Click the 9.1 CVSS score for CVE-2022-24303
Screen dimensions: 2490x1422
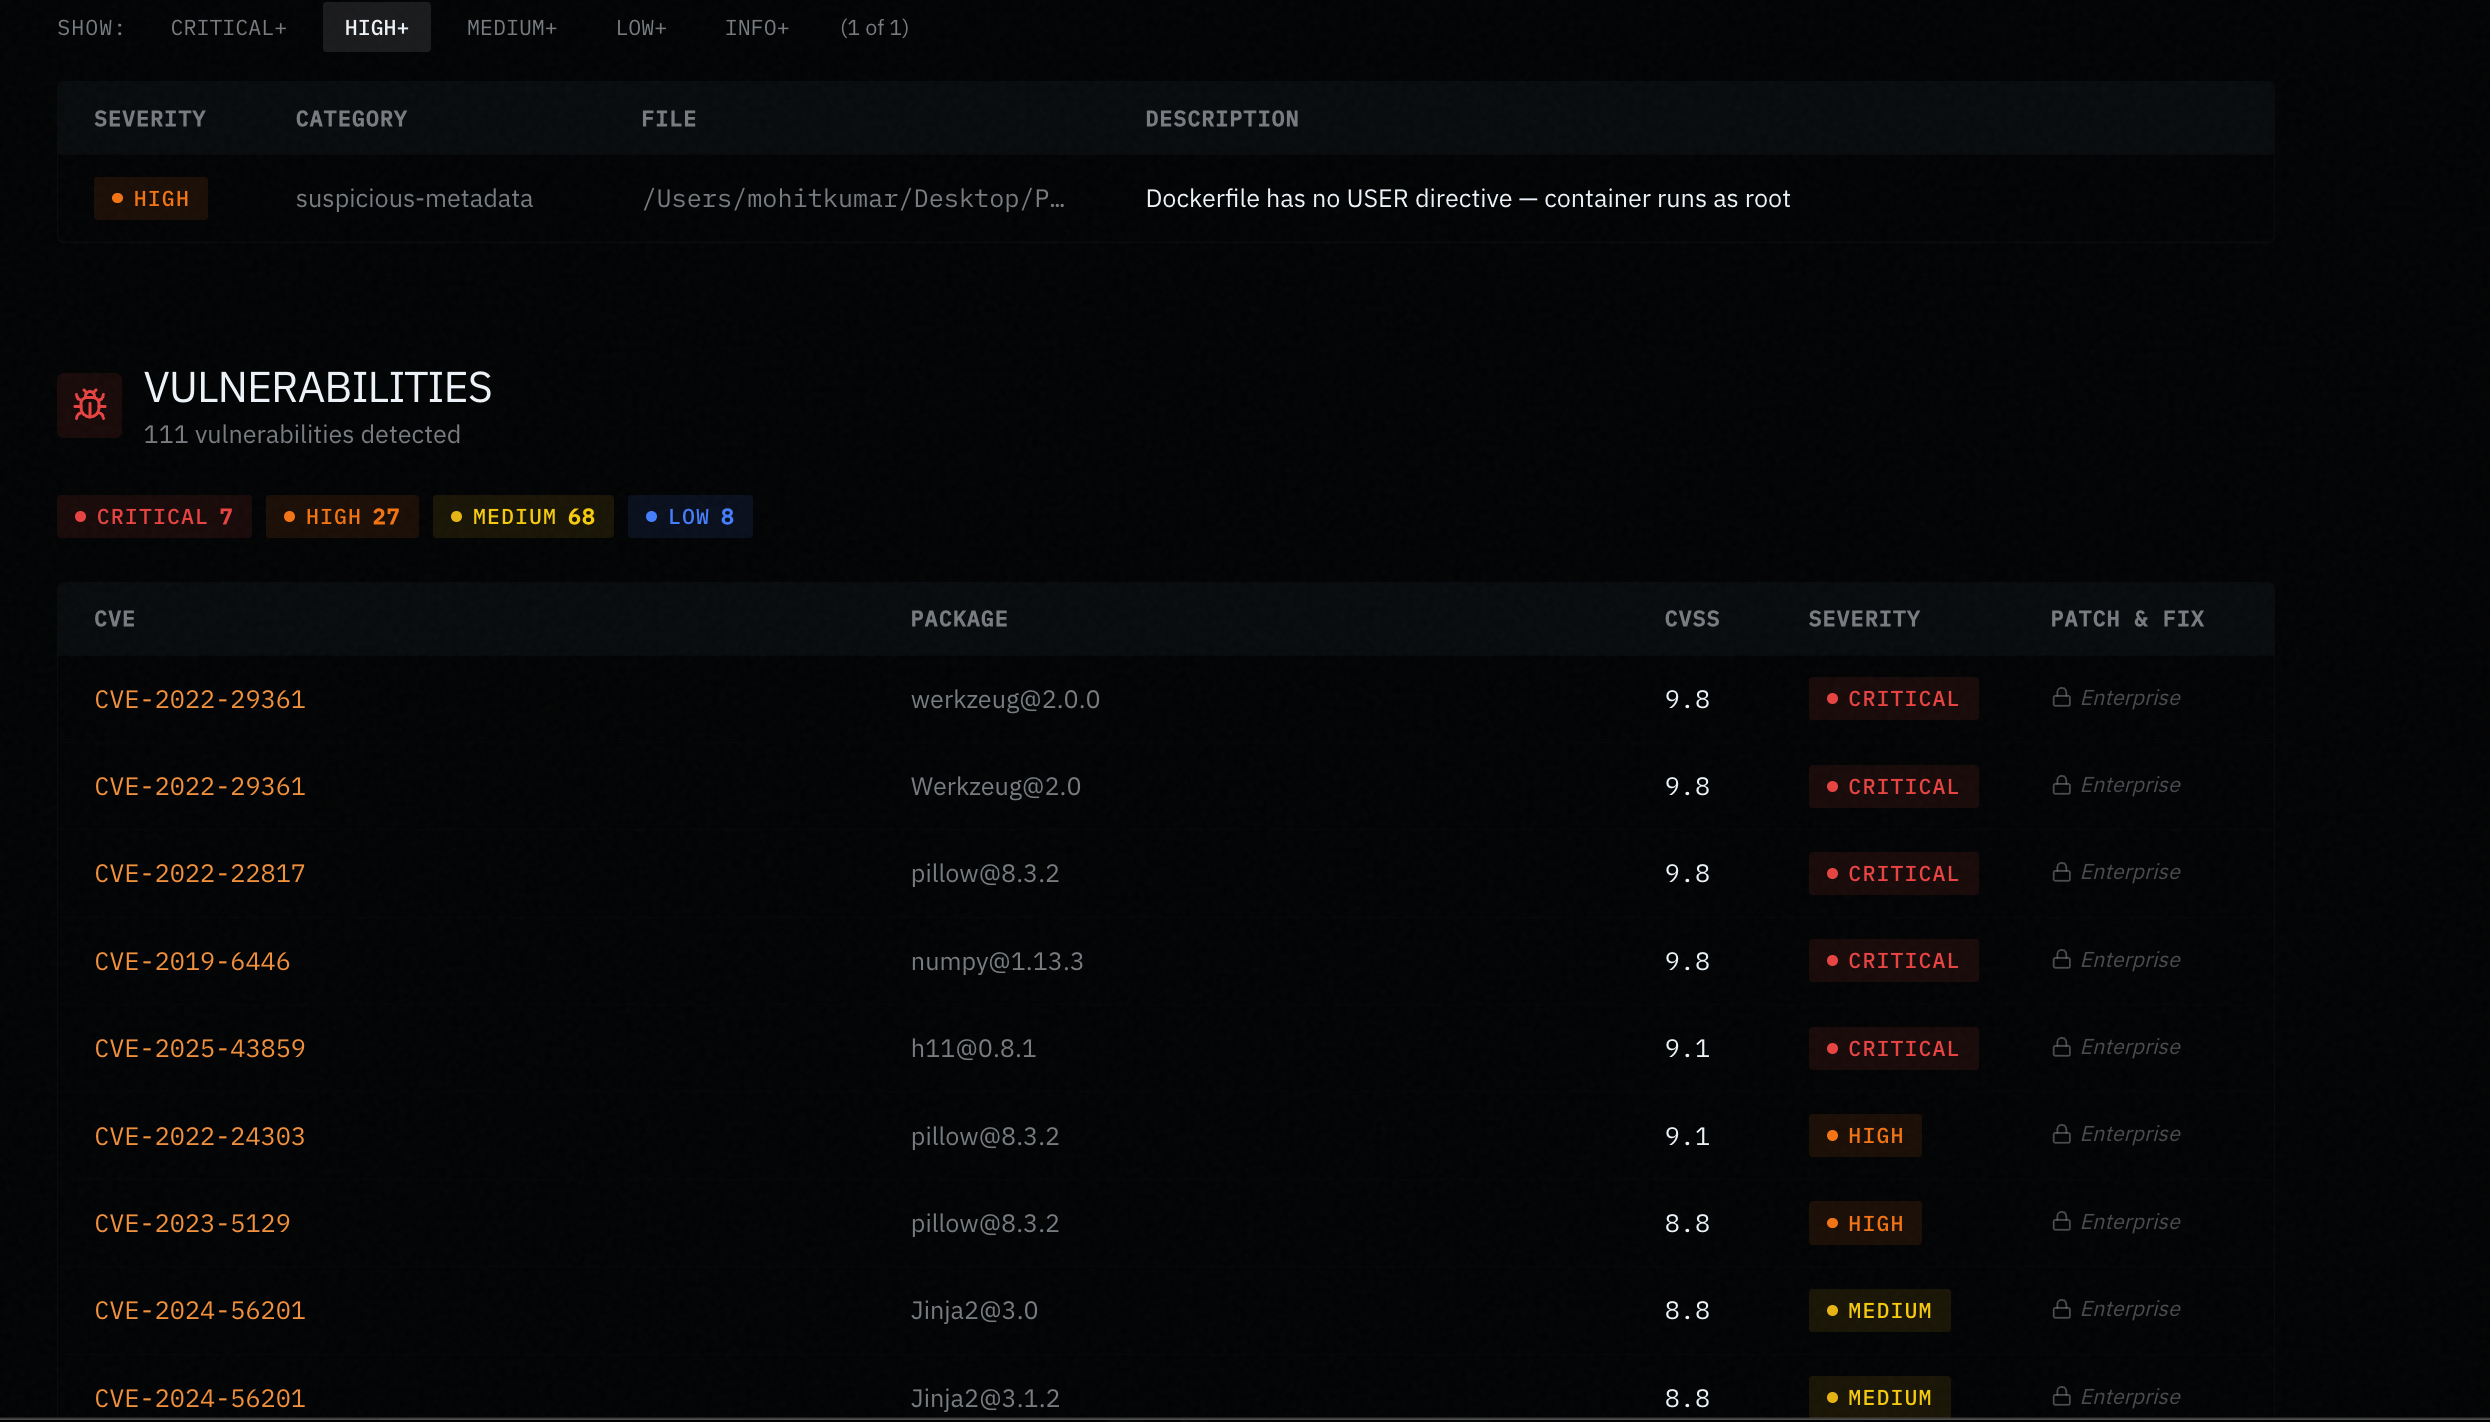pos(1687,1136)
